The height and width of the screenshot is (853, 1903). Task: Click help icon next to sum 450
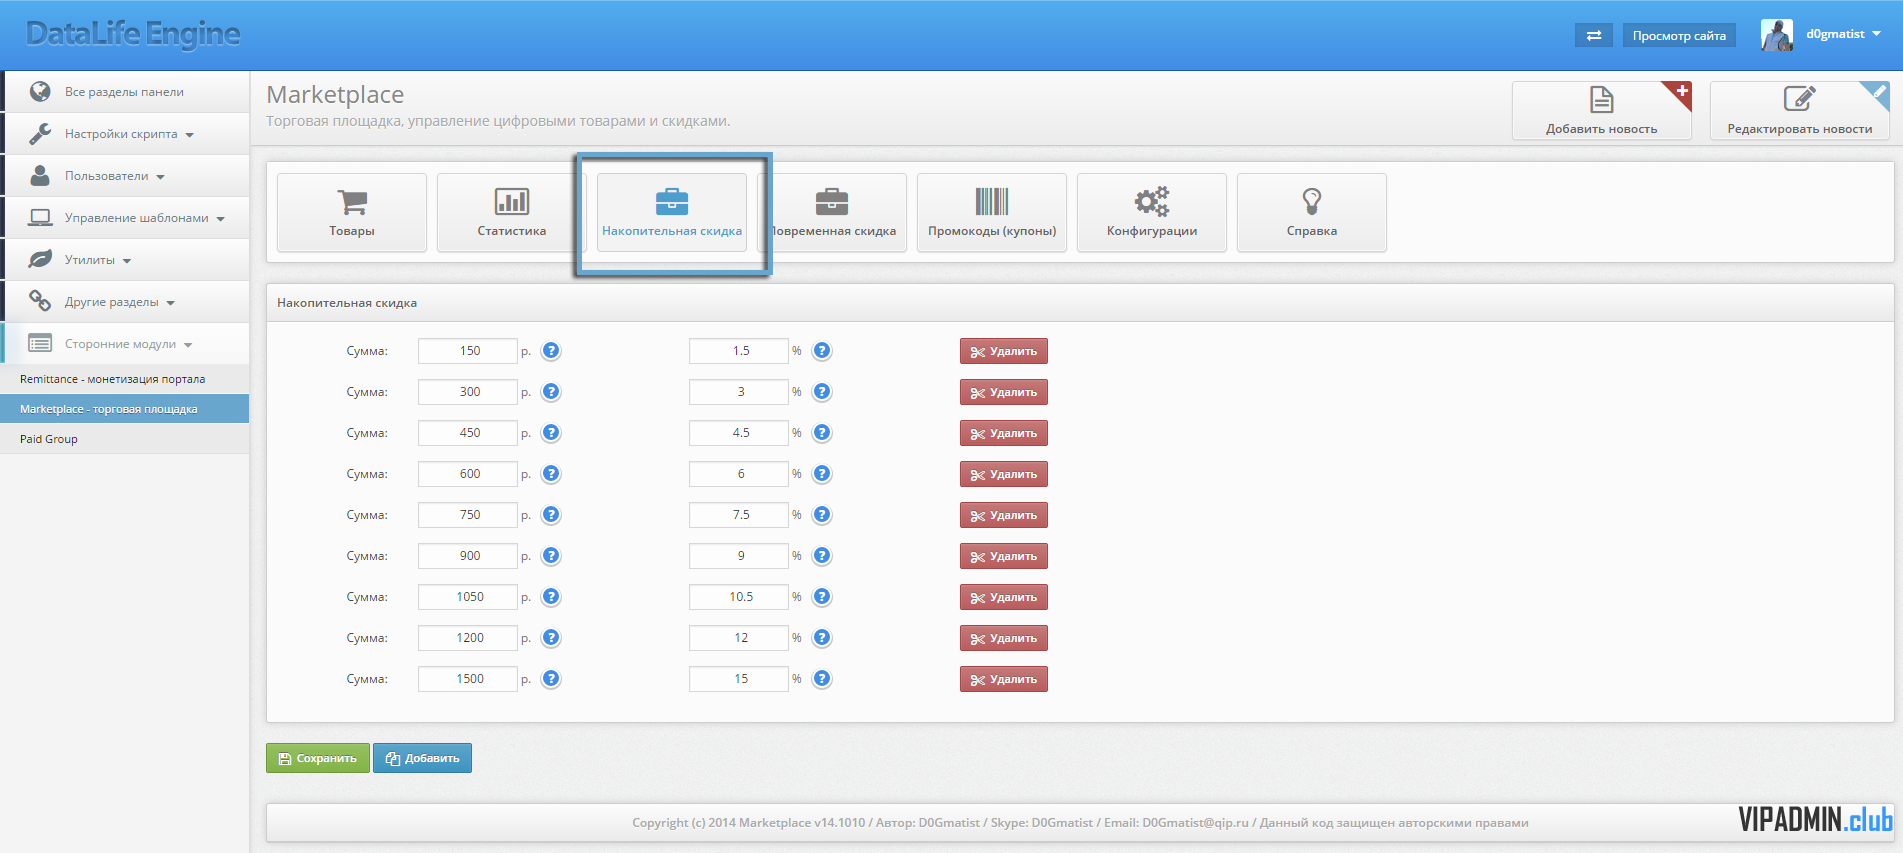click(551, 433)
